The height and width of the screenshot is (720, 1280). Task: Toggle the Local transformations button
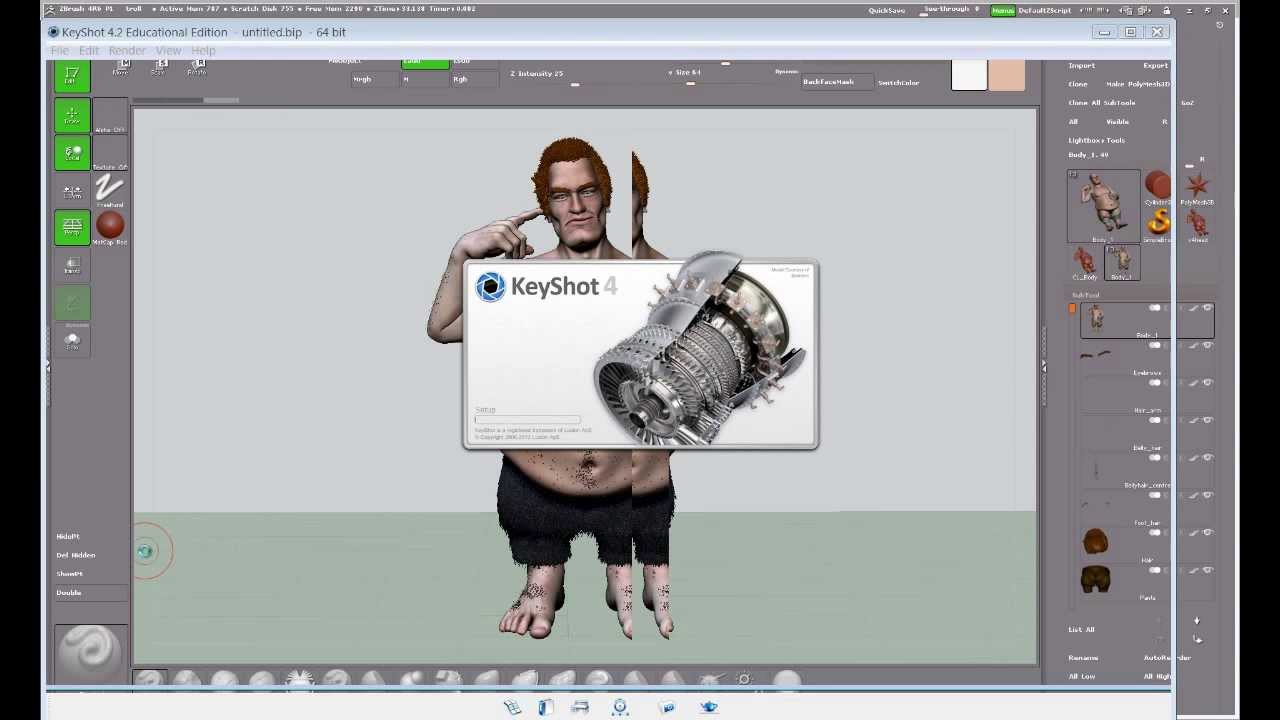point(72,153)
